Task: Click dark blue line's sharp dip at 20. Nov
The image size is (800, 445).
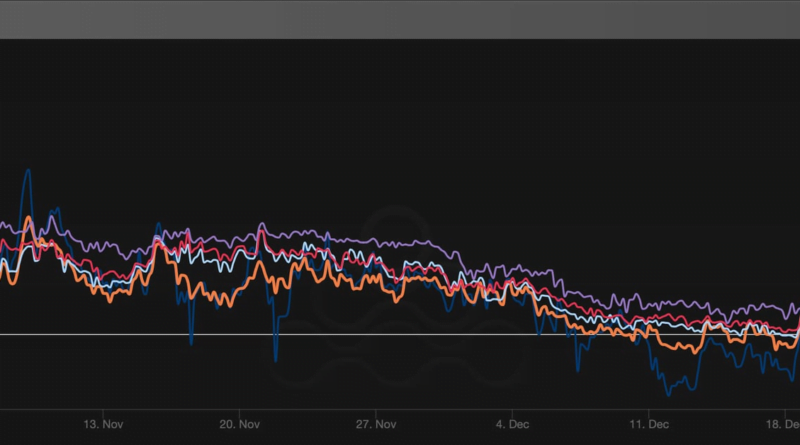Action: click(275, 358)
